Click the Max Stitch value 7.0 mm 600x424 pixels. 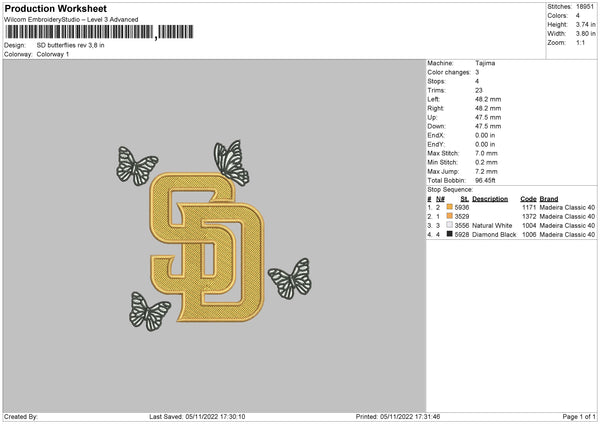[486, 153]
